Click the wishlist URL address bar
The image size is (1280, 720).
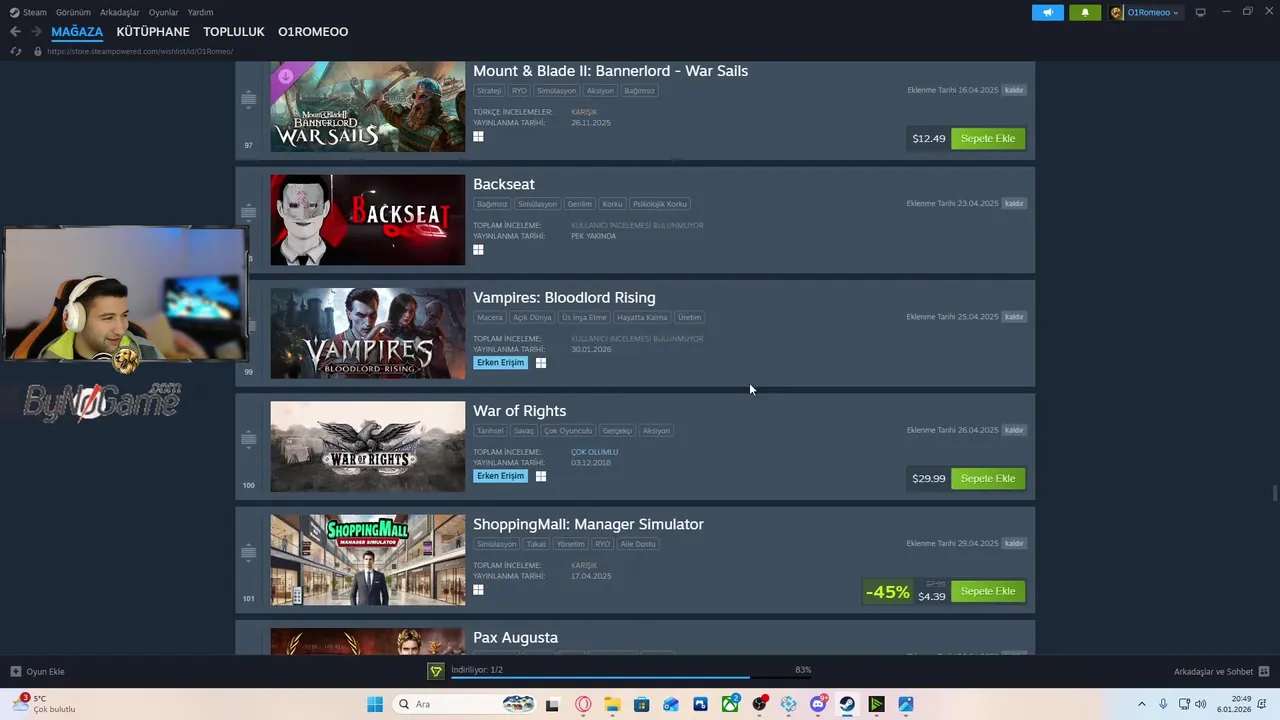[140, 51]
